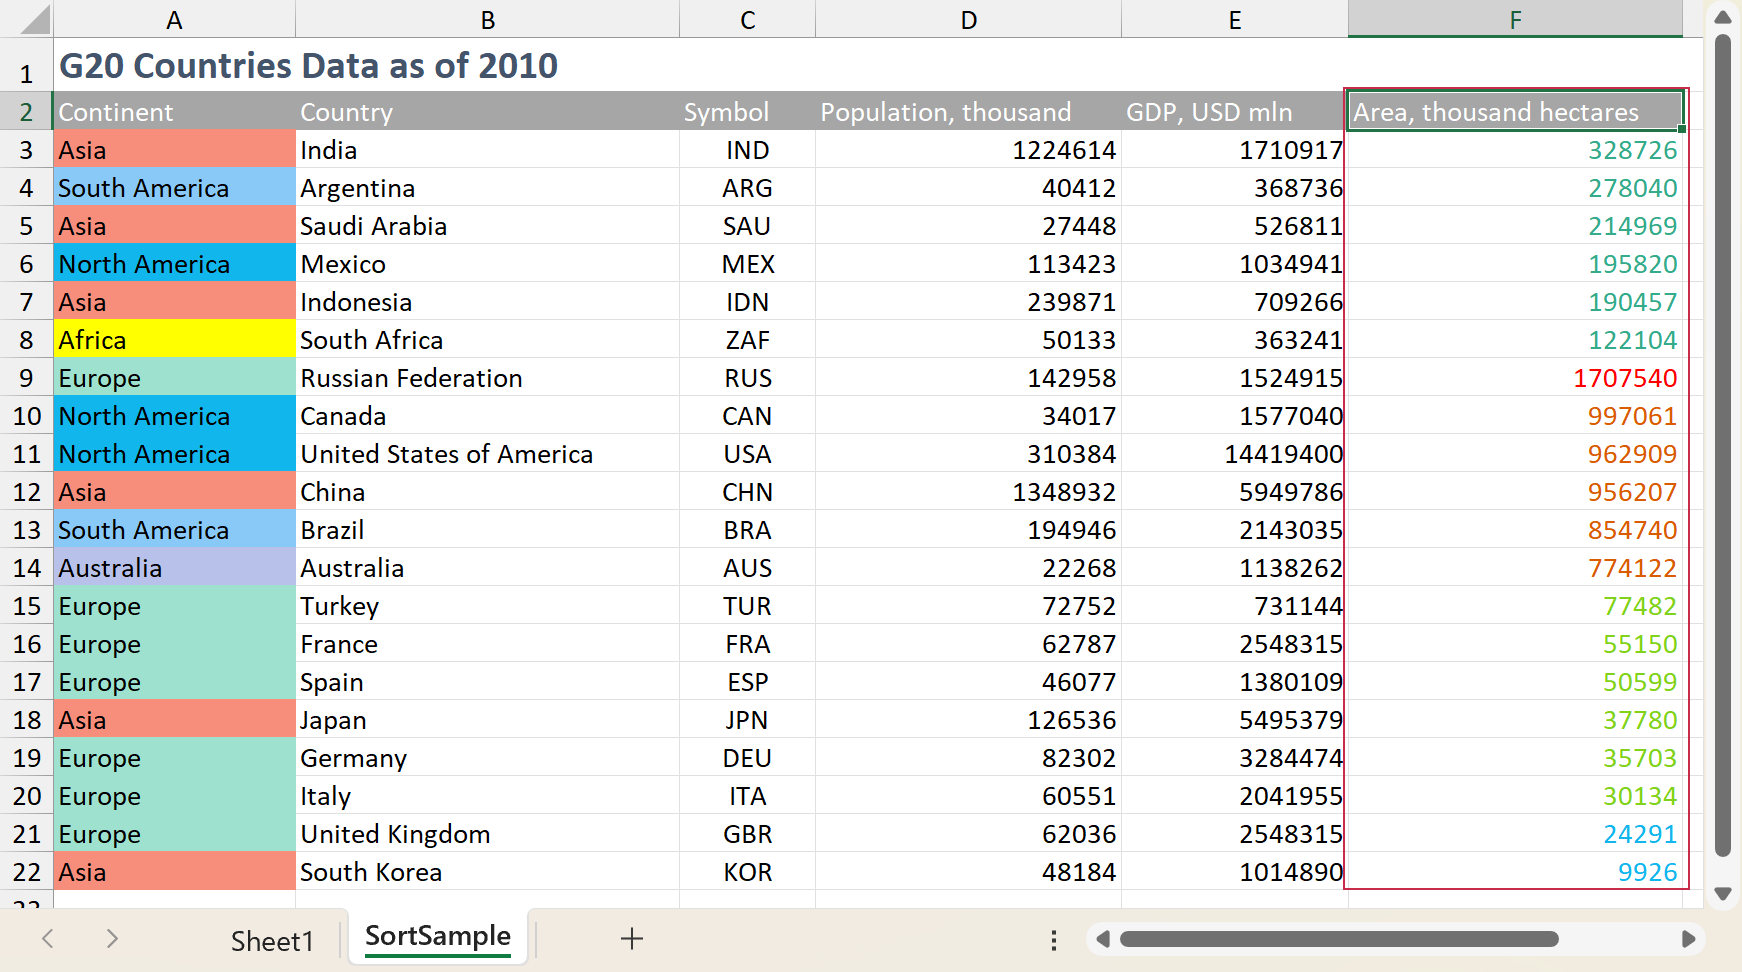Click red area value 1707540

pyautogui.click(x=1515, y=378)
